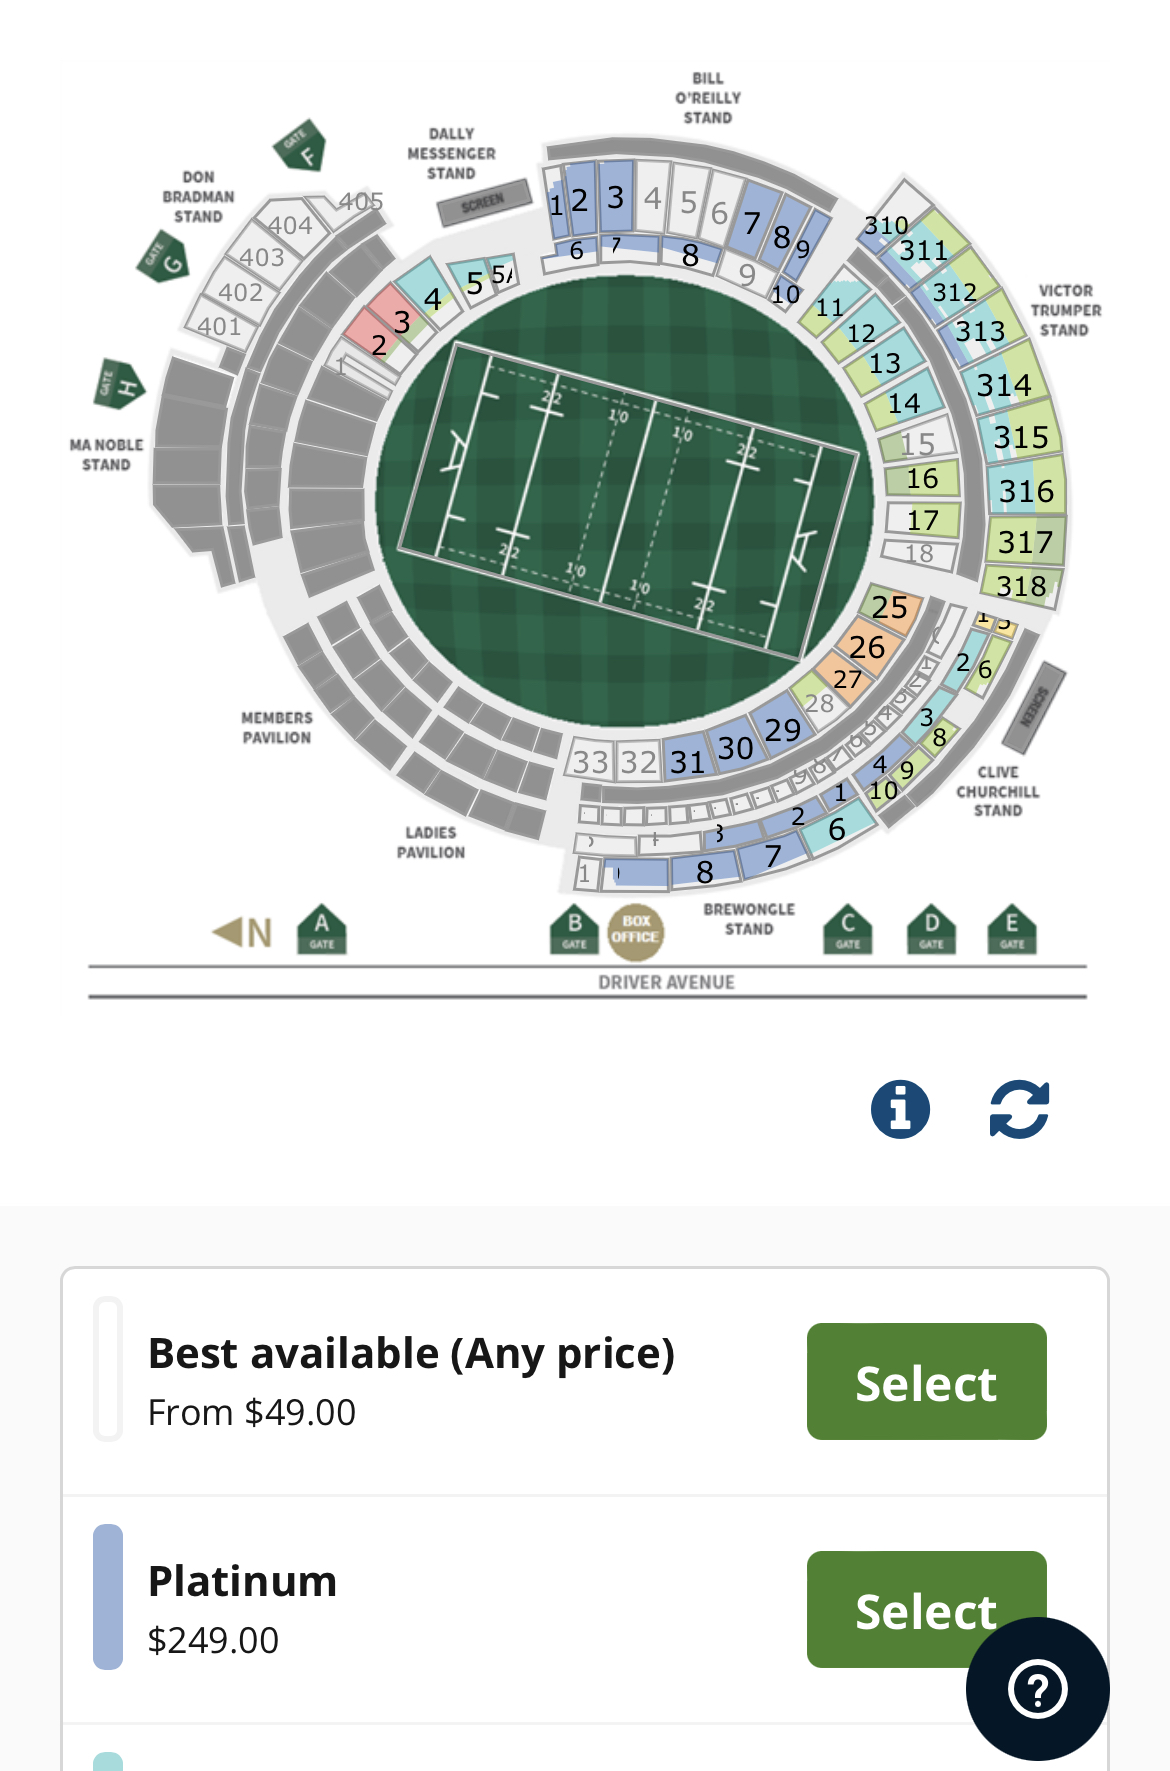This screenshot has height=1771, width=1170.
Task: Click the refresh map icon
Action: click(1019, 1109)
